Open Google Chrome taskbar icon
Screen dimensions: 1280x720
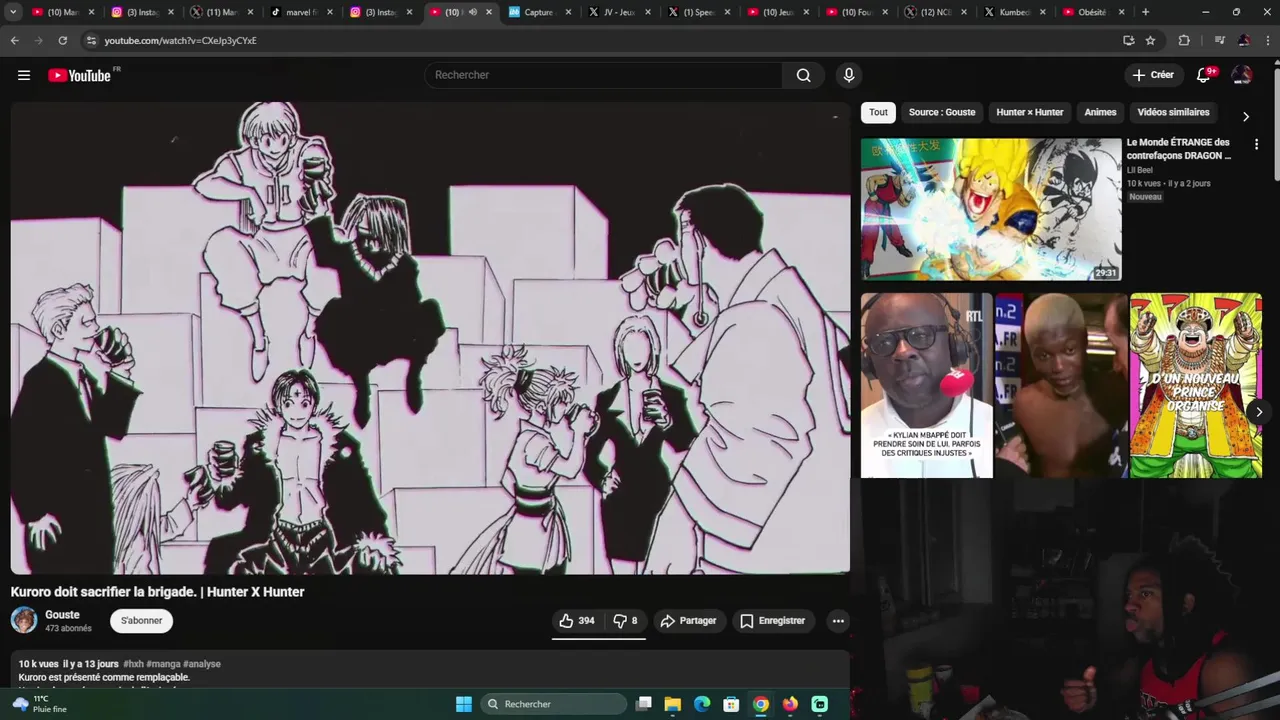761,704
